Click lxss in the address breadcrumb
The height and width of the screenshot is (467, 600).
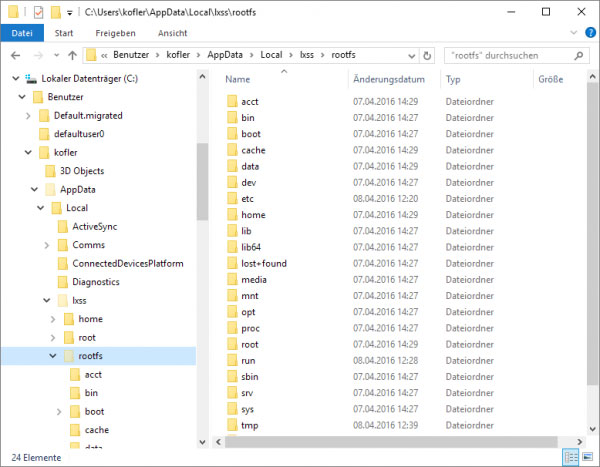[307, 55]
